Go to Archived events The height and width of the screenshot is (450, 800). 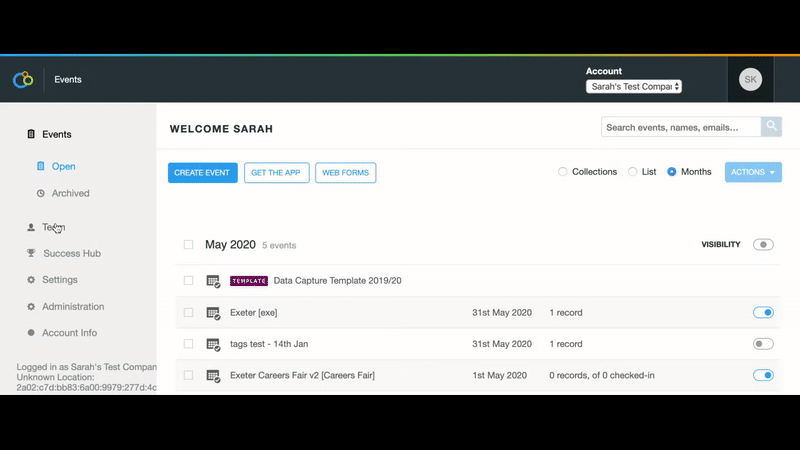click(x=70, y=193)
